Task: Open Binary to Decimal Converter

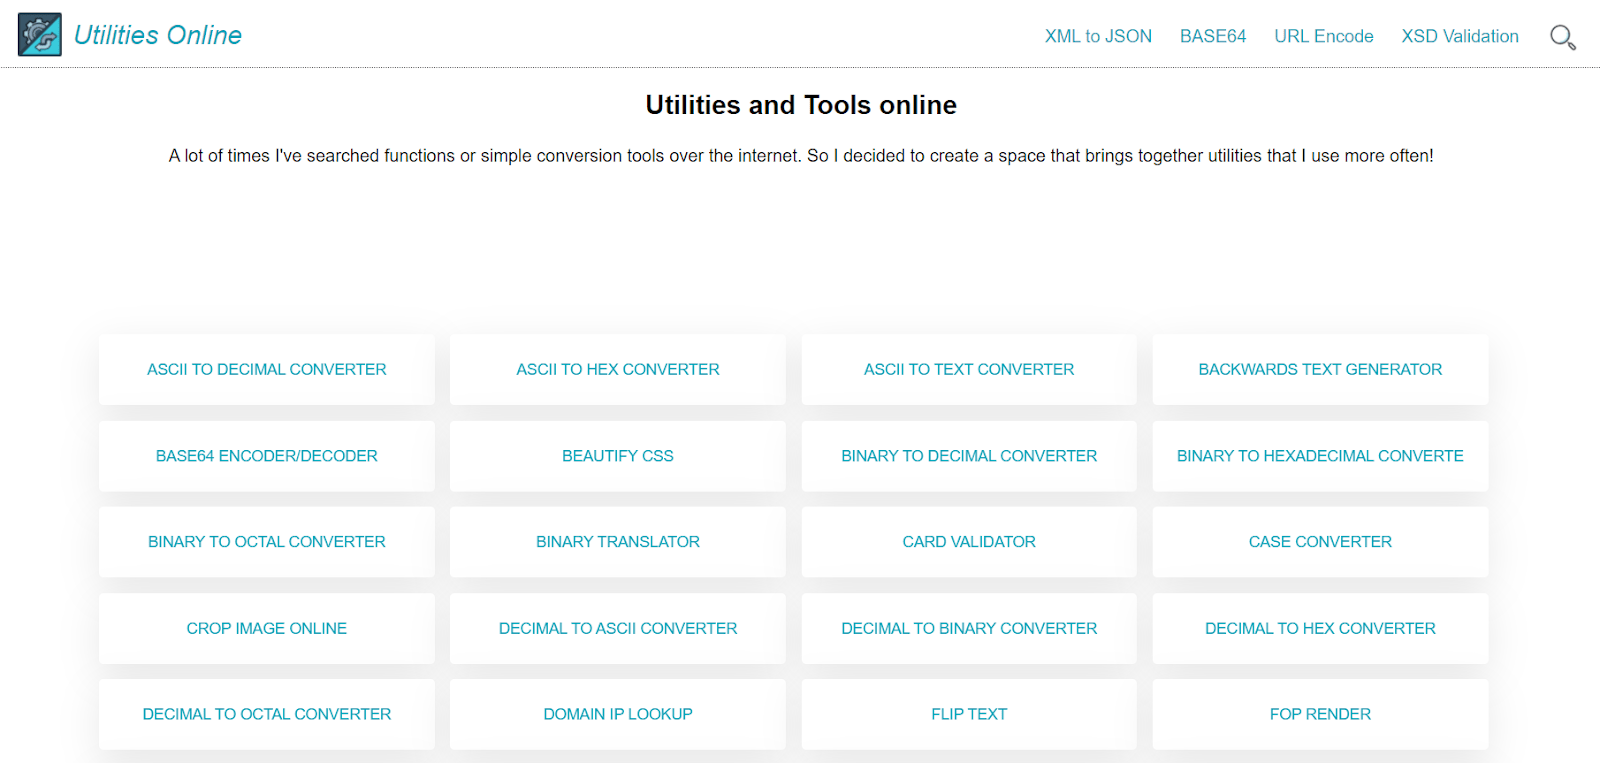Action: click(x=969, y=456)
